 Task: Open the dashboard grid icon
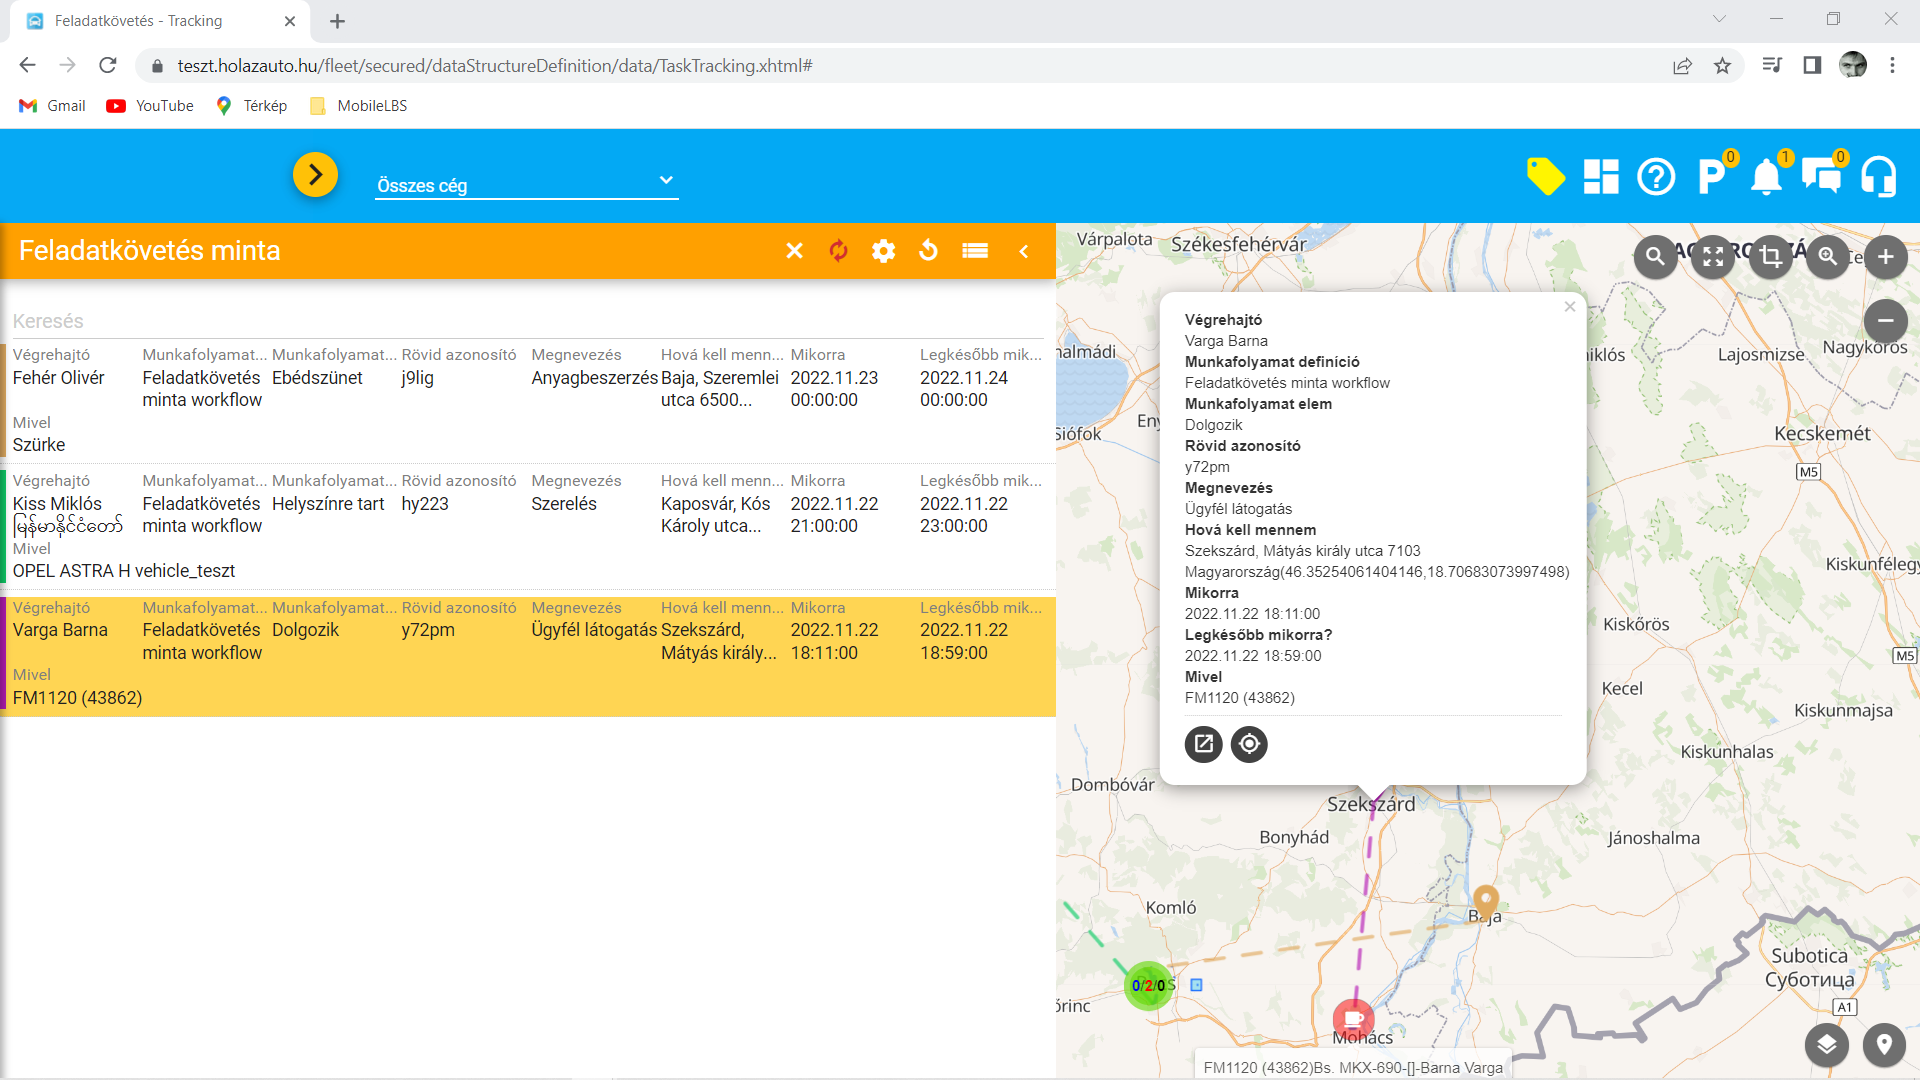point(1601,177)
